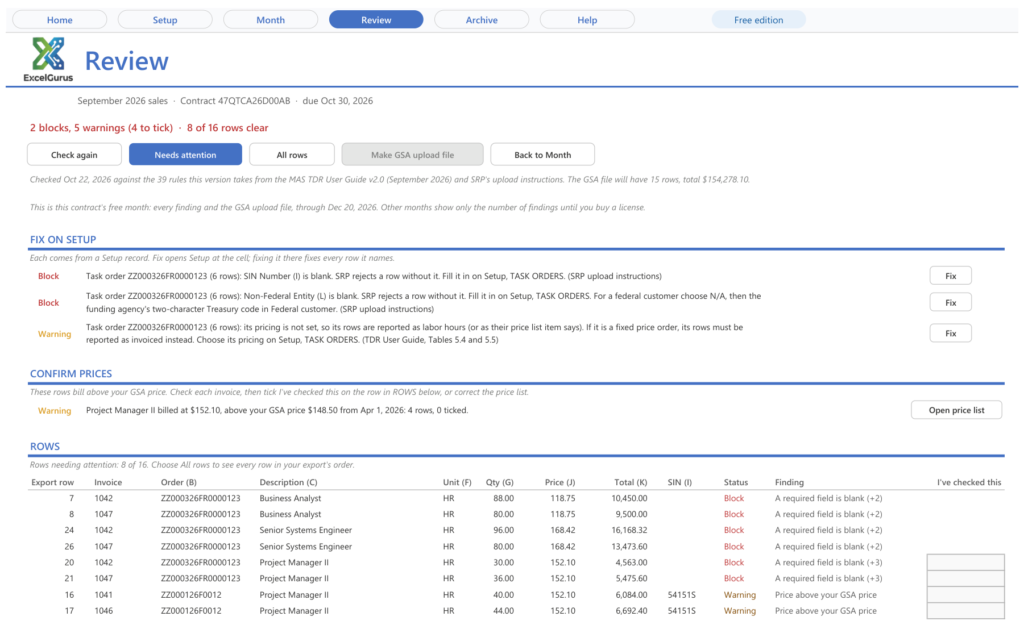Click the CONFIRM PRICES heading
The image size is (1024, 625).
coord(71,374)
